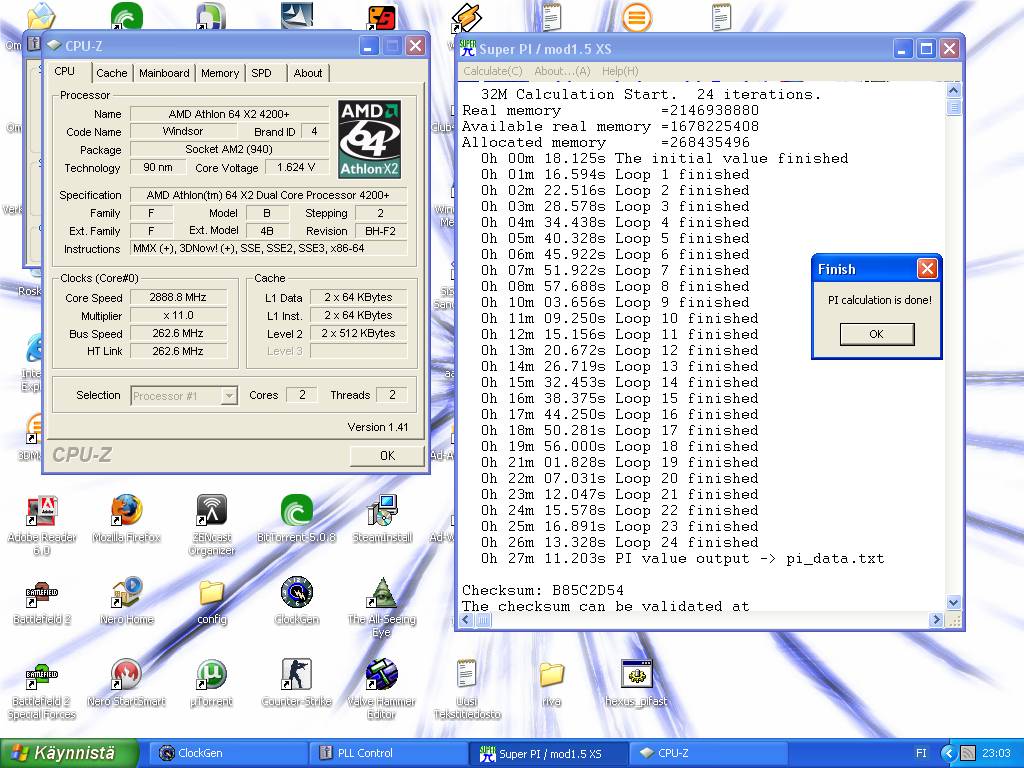Viewport: 1024px width, 768px height.
Task: Click the Super PI horizontal scrollbar left arrow
Action: point(466,620)
